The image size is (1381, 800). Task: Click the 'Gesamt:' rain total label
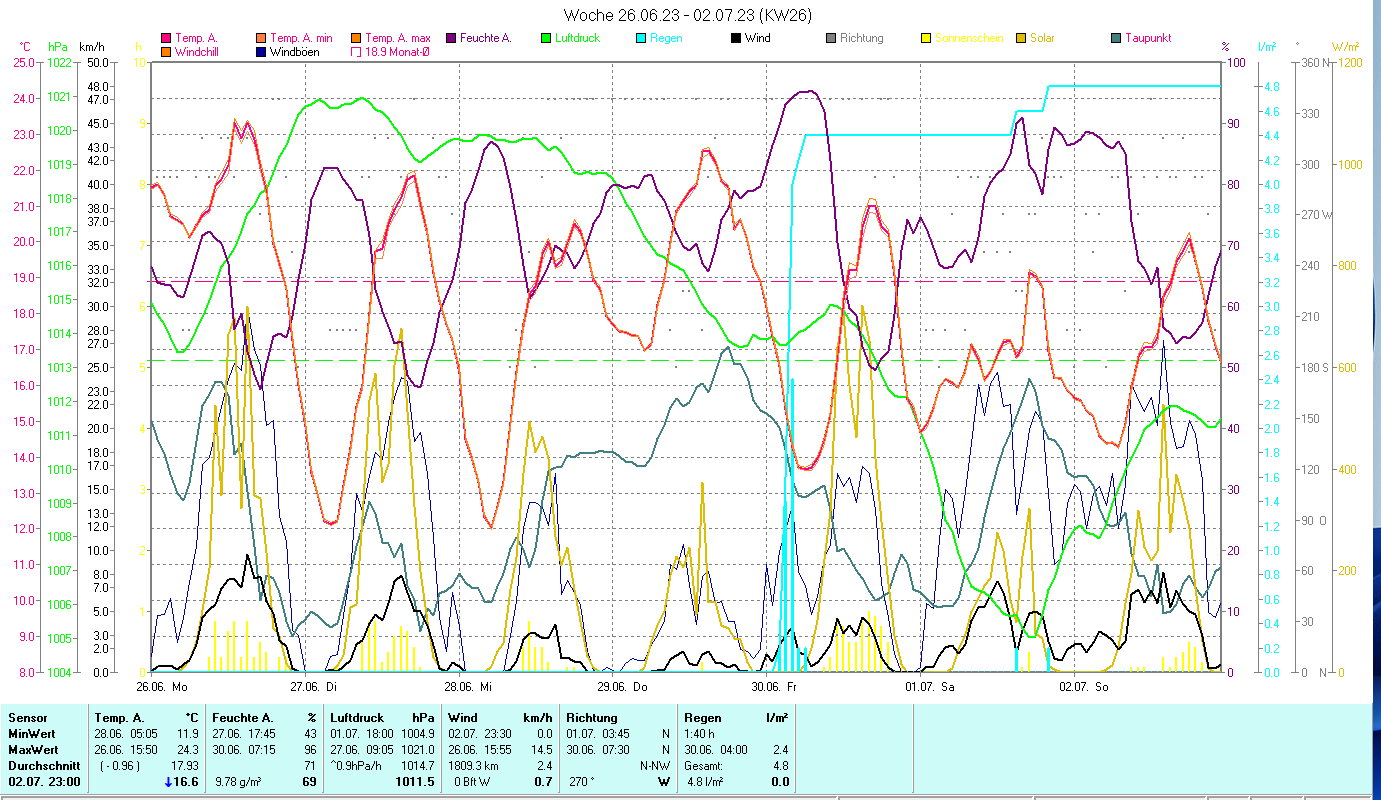click(x=705, y=766)
